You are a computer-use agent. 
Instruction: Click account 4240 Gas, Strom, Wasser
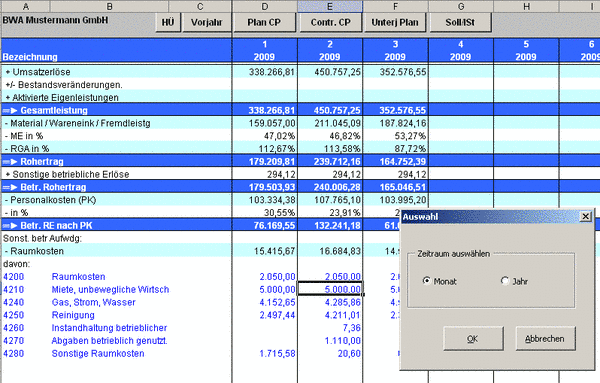[x=94, y=302]
